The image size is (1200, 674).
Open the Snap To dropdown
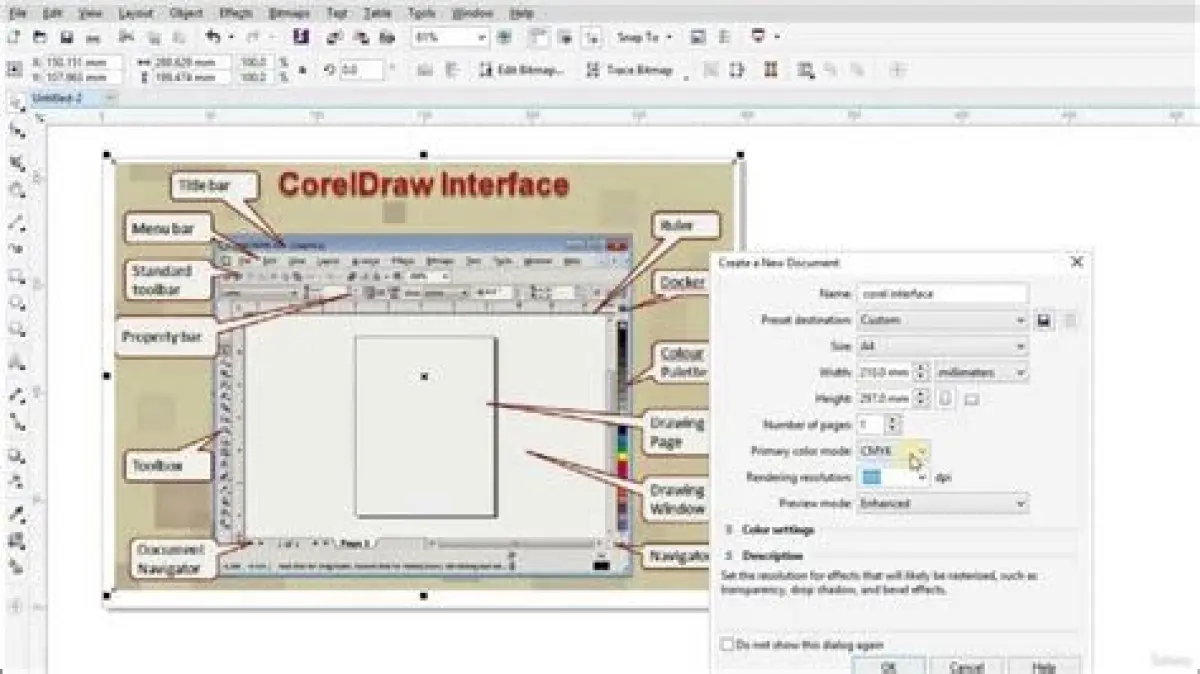[x=644, y=37]
